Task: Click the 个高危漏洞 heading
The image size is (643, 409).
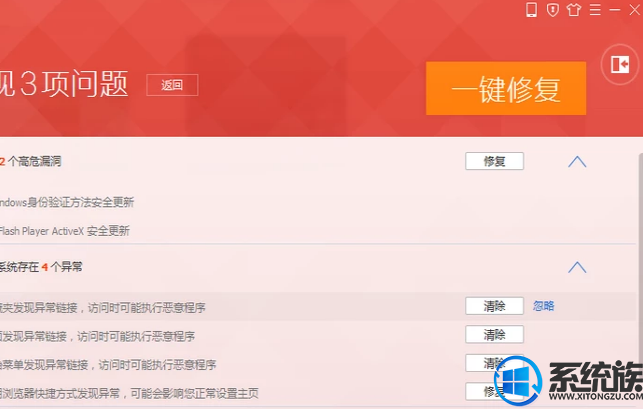Action: click(31, 162)
